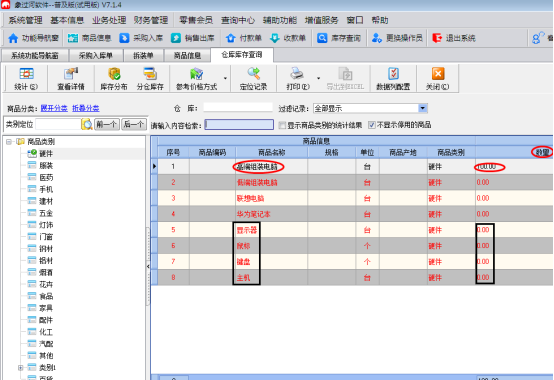The image size is (554, 380).
Task: Open 收款单 toolbar shortcut
Action: (288, 38)
